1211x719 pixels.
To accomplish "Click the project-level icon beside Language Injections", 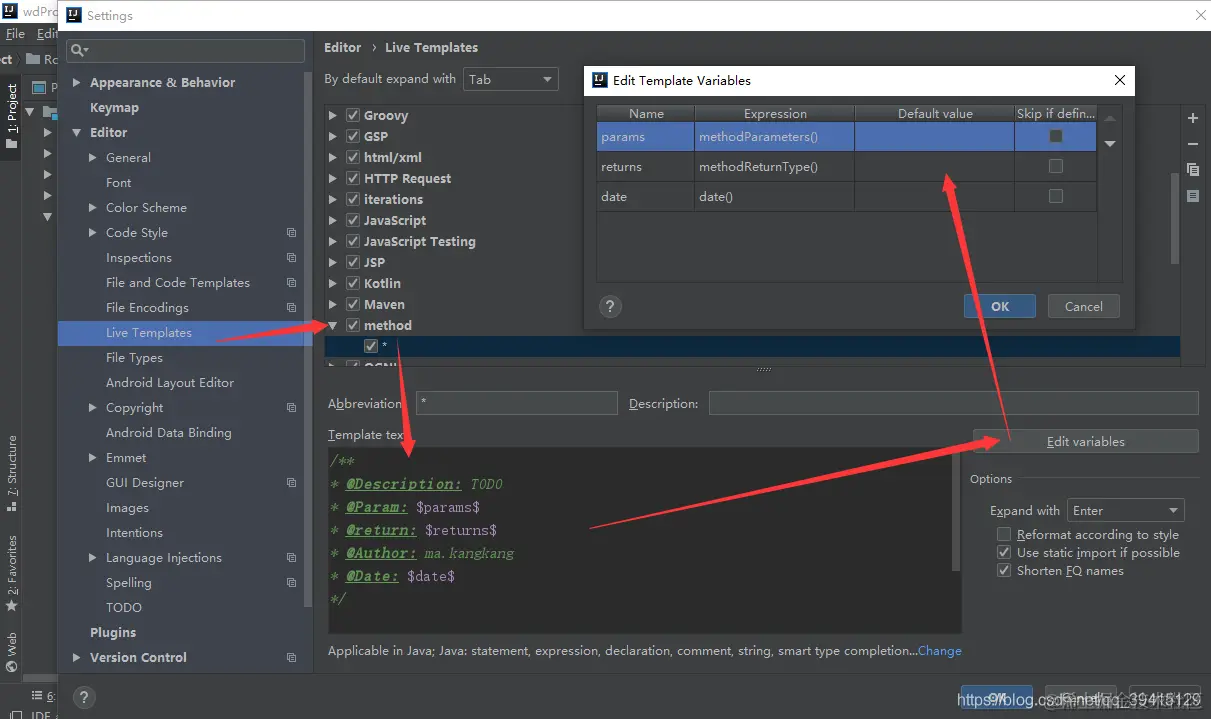I will [291, 558].
